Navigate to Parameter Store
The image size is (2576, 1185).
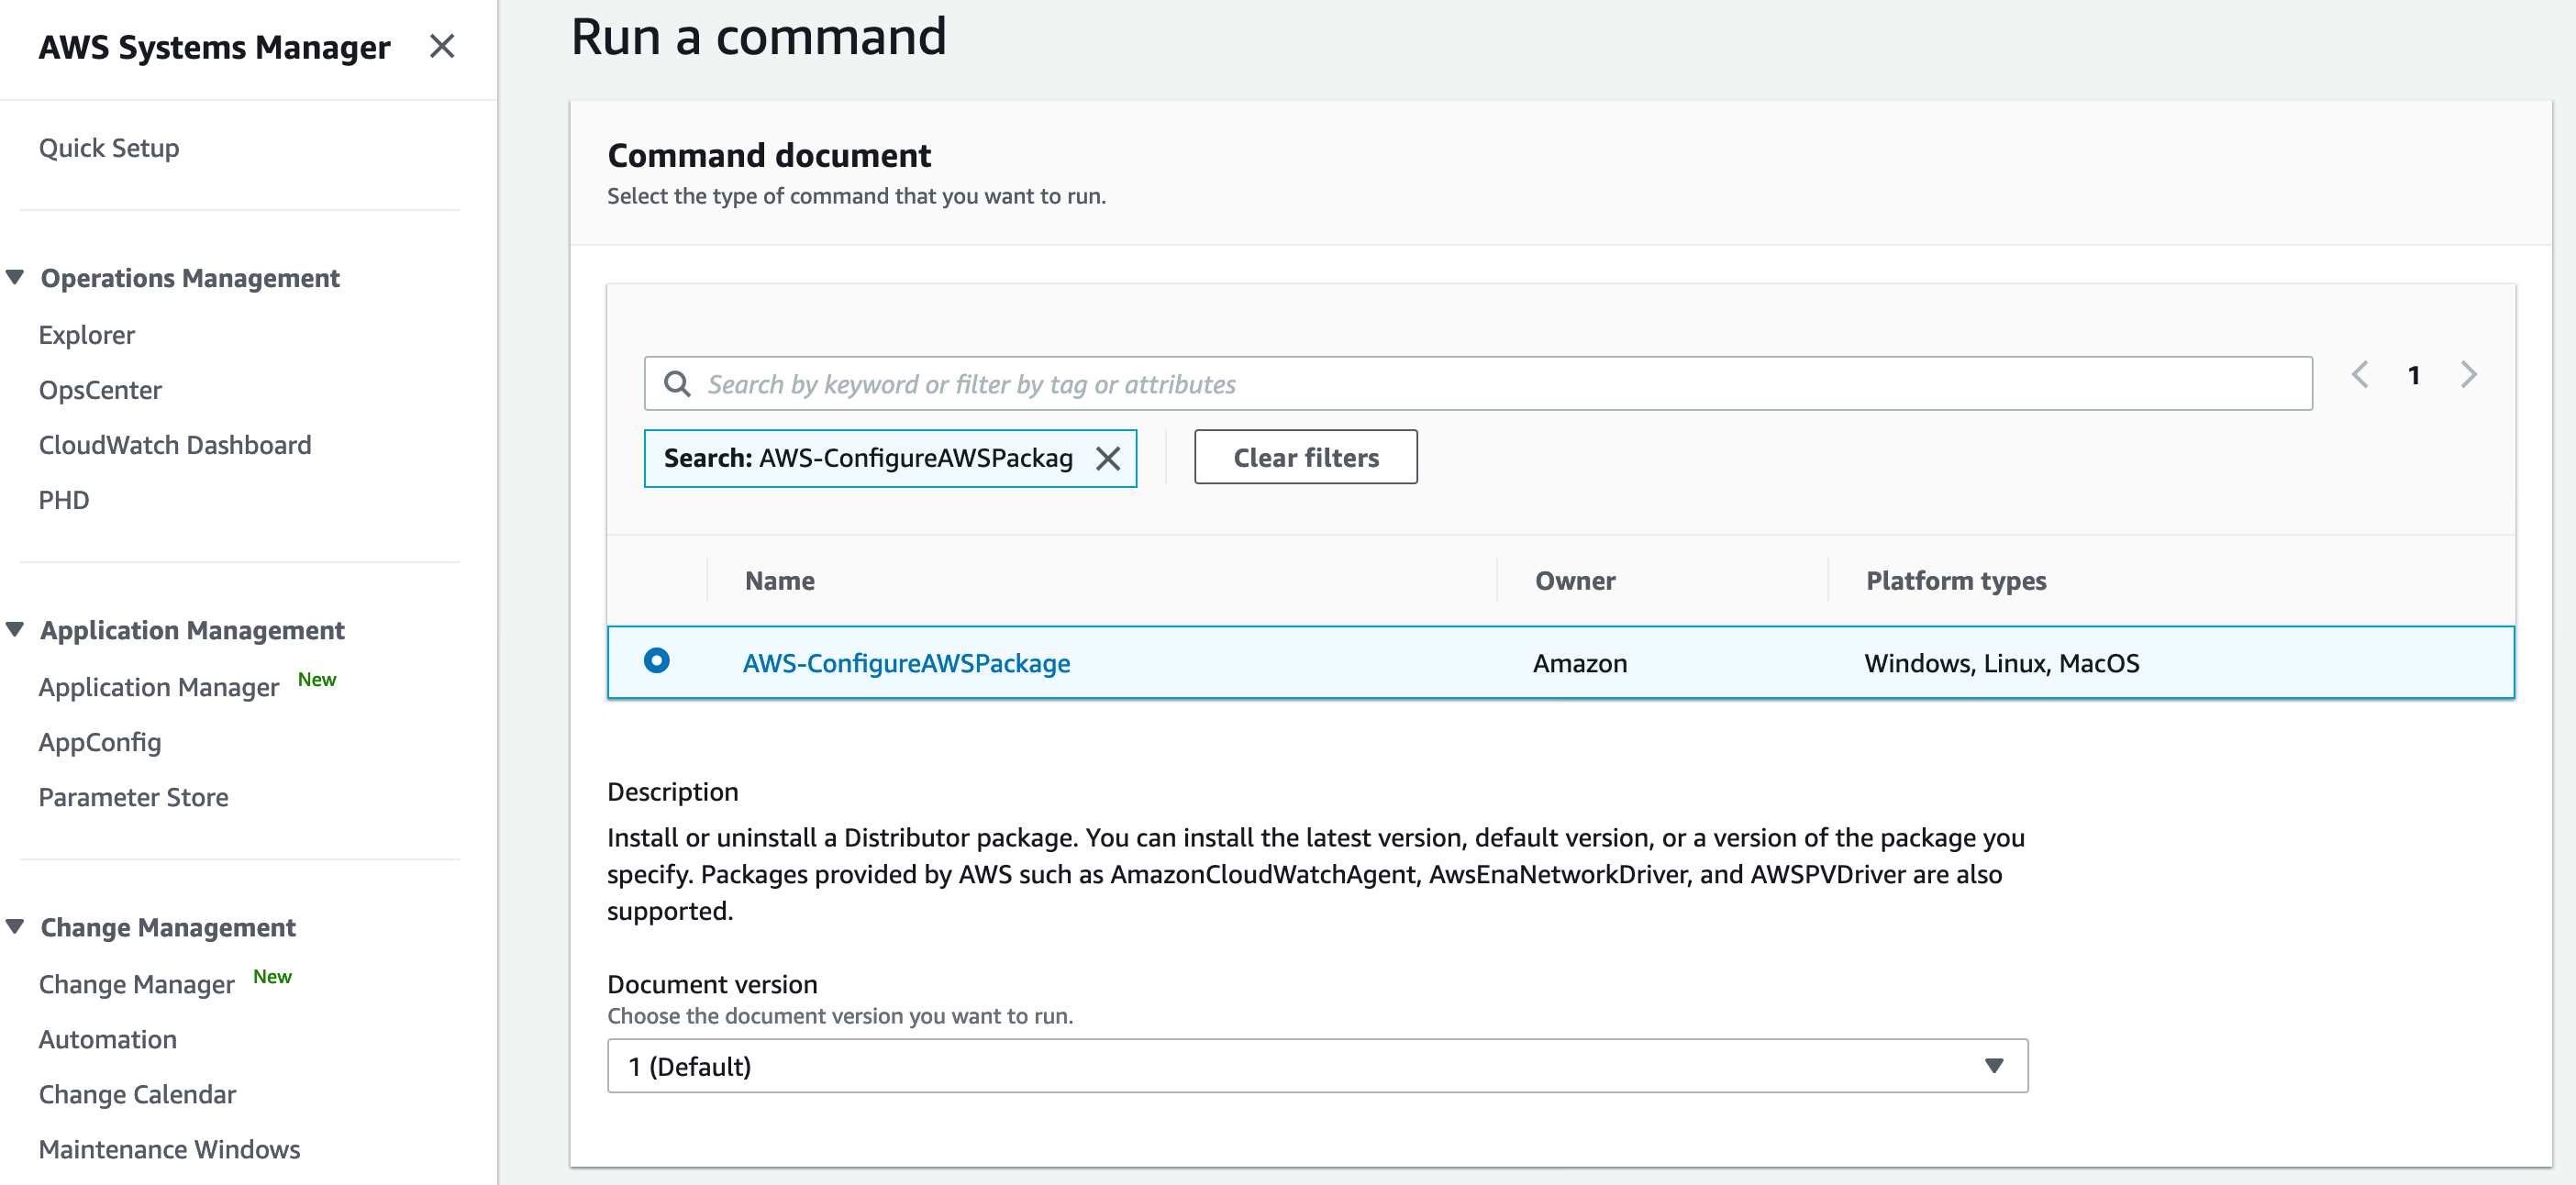pyautogui.click(x=133, y=797)
